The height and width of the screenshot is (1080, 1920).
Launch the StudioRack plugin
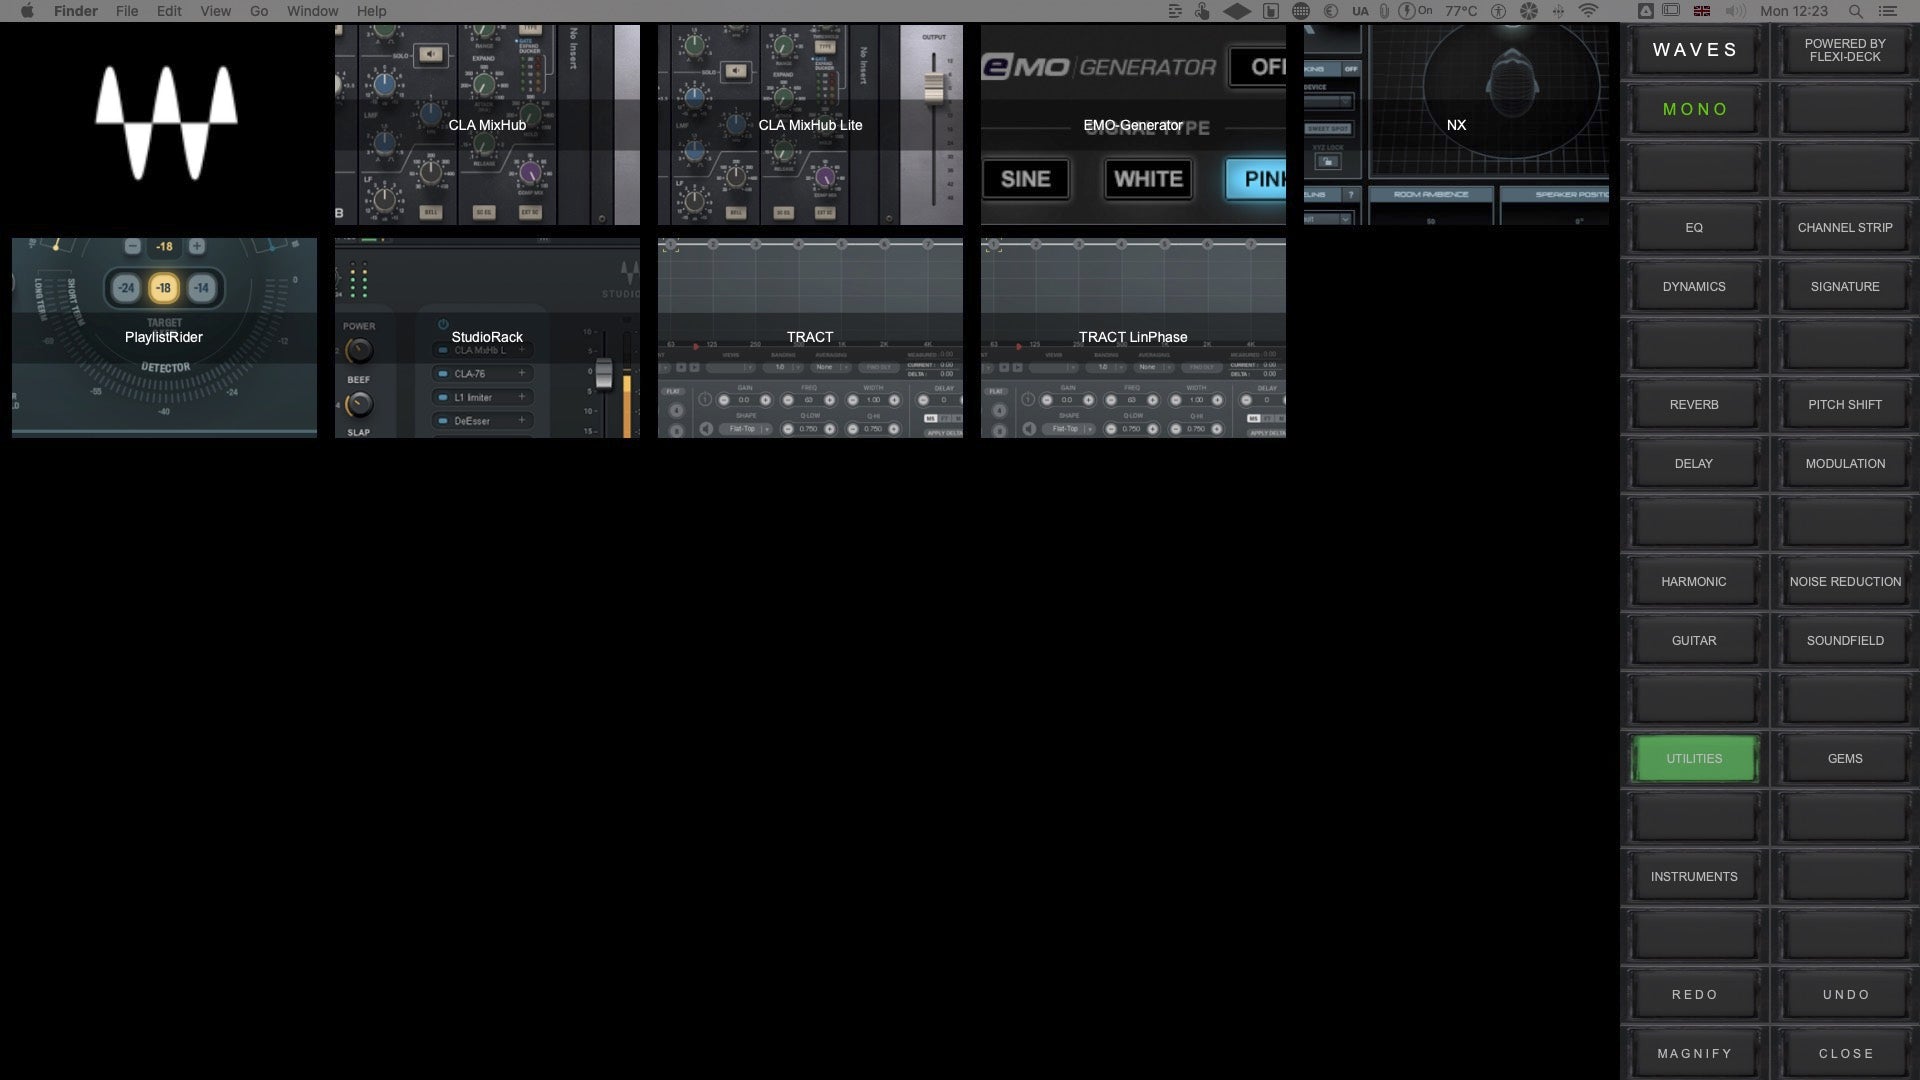(487, 337)
